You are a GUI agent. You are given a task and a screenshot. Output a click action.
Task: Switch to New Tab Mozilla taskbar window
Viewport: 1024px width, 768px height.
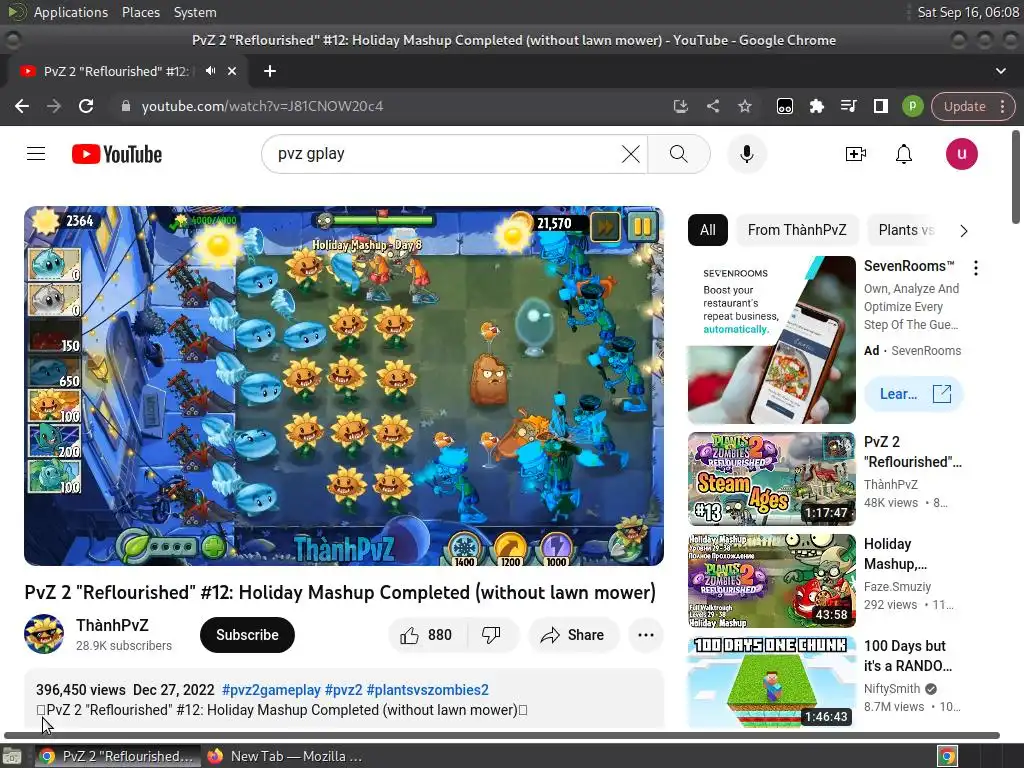(x=285, y=756)
